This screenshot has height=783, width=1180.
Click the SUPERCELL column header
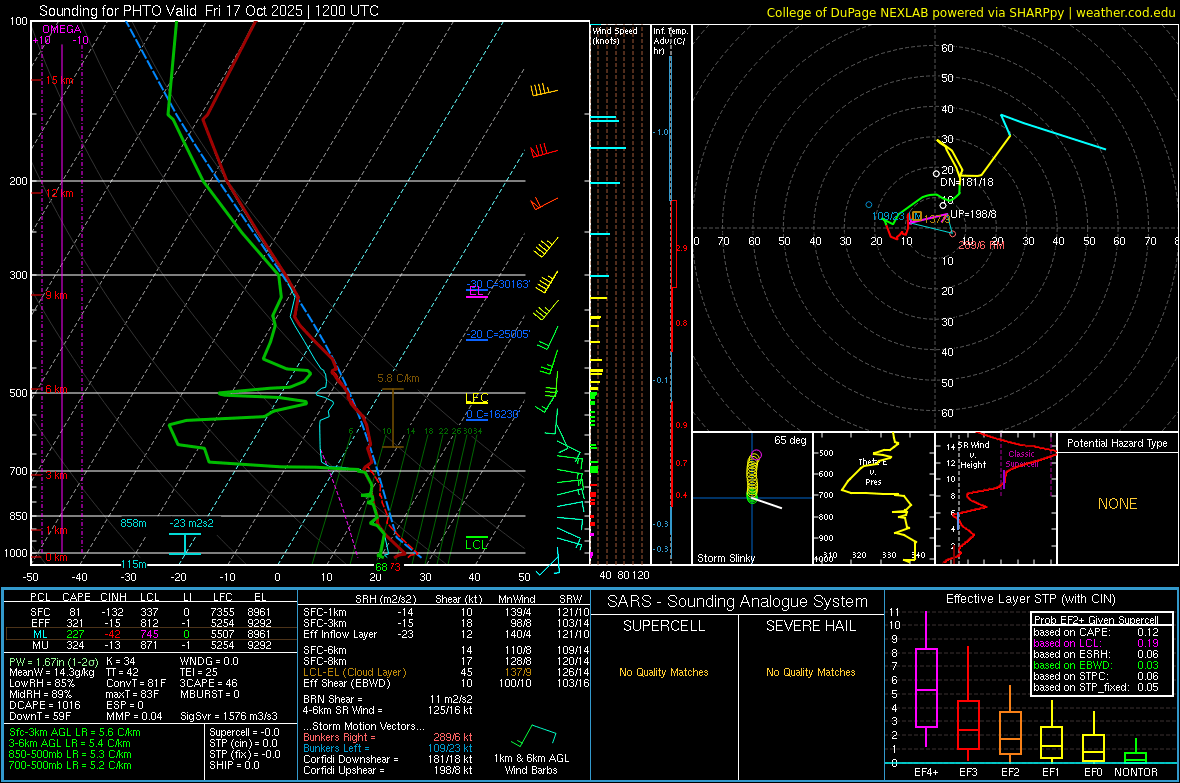[664, 626]
